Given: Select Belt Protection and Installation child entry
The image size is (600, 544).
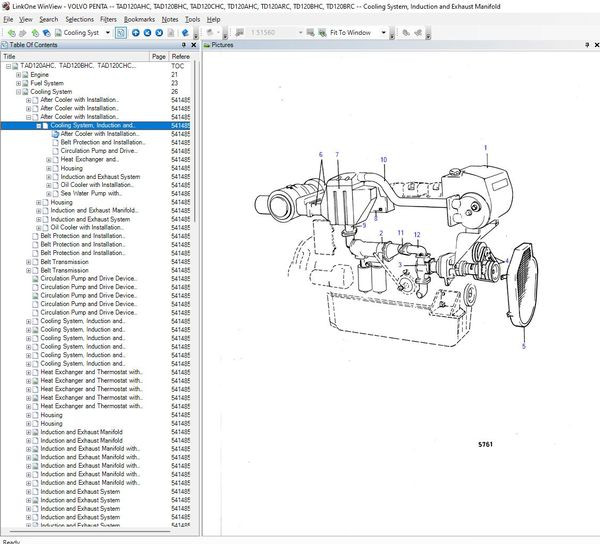Looking at the screenshot, I should [102, 142].
